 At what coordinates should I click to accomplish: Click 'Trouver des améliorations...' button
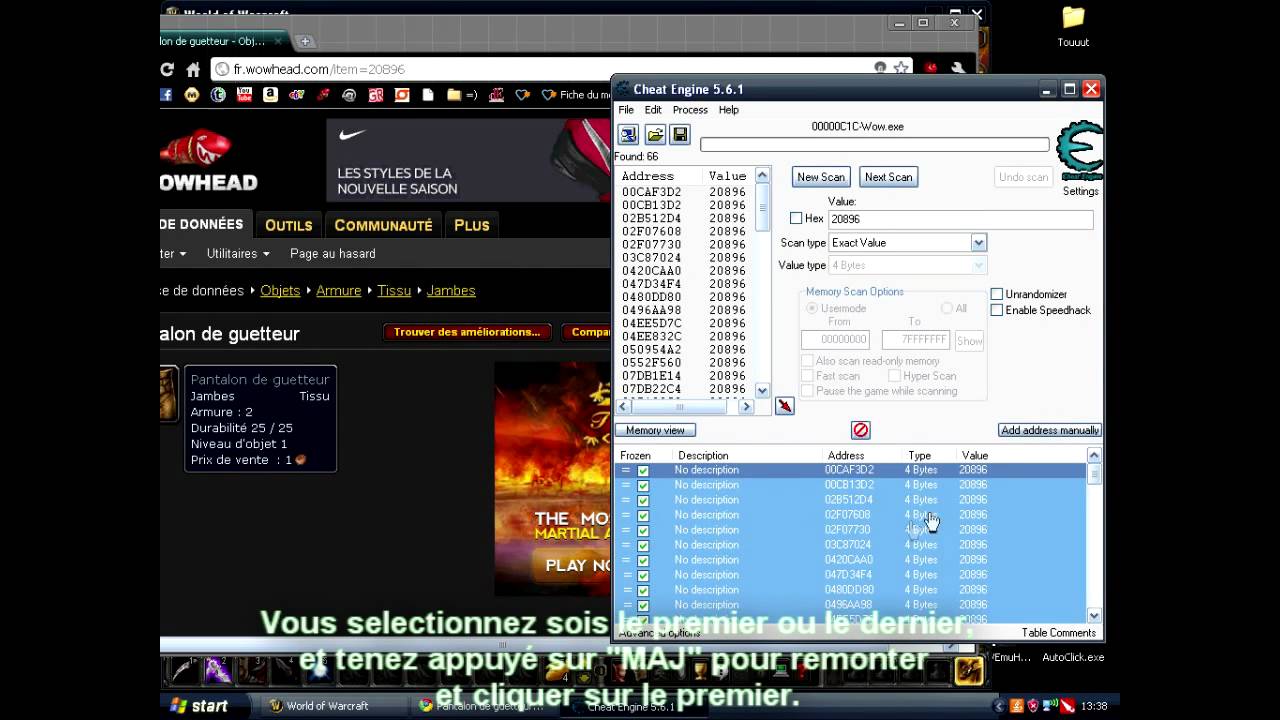[x=467, y=332]
